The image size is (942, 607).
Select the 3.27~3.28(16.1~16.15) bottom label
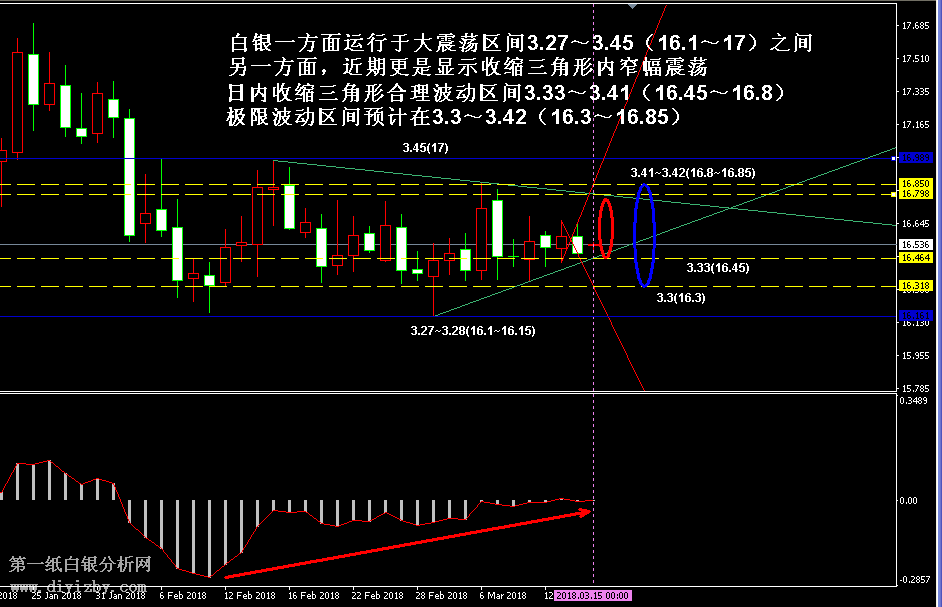coord(472,330)
